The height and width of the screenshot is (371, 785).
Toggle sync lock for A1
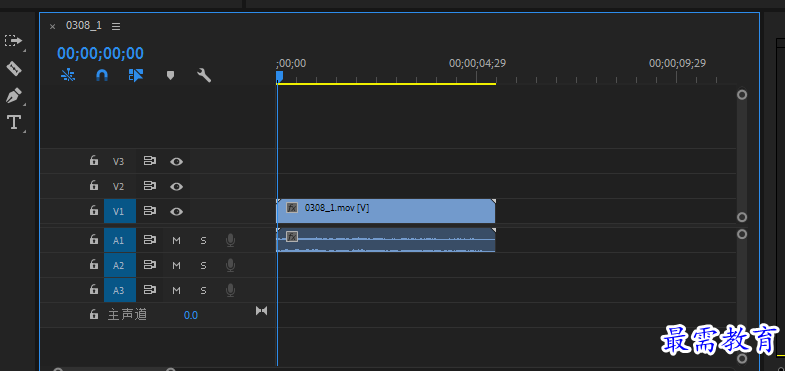[x=150, y=240]
